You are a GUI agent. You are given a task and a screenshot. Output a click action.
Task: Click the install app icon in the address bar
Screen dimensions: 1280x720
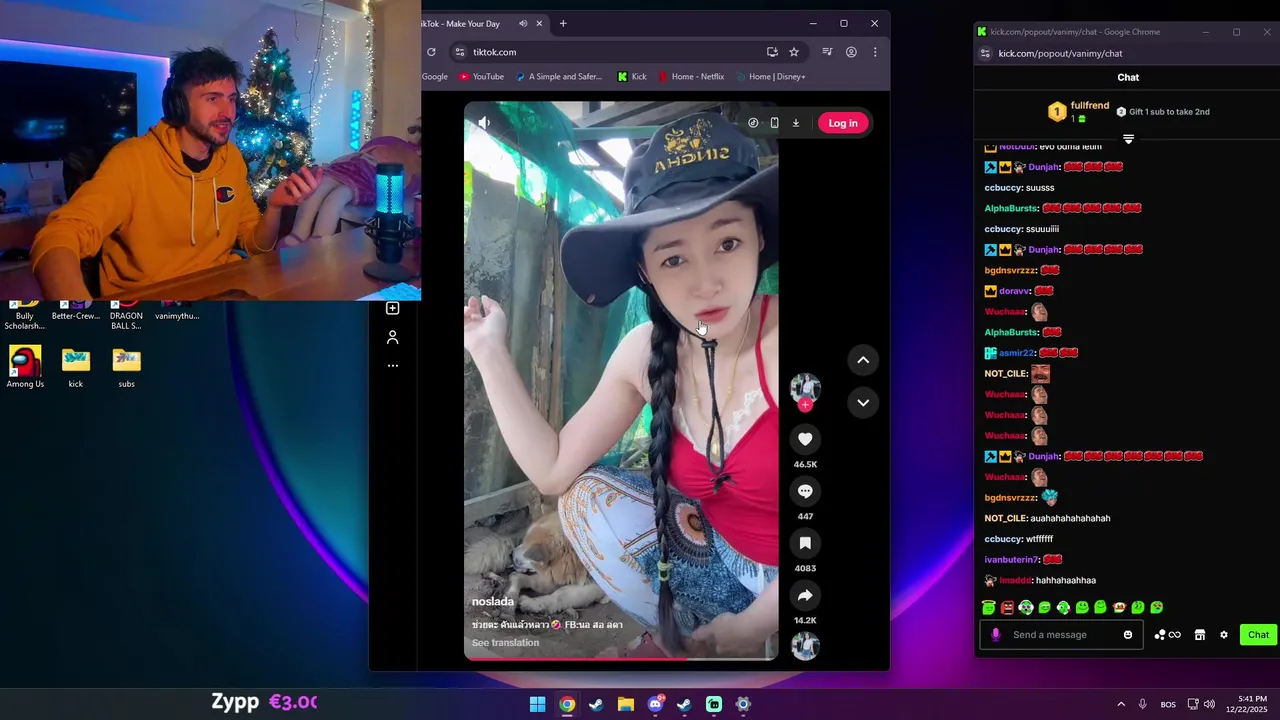tap(772, 52)
